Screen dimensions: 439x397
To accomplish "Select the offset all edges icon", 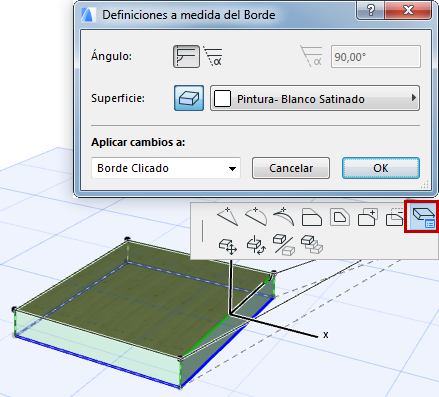I will click(340, 217).
